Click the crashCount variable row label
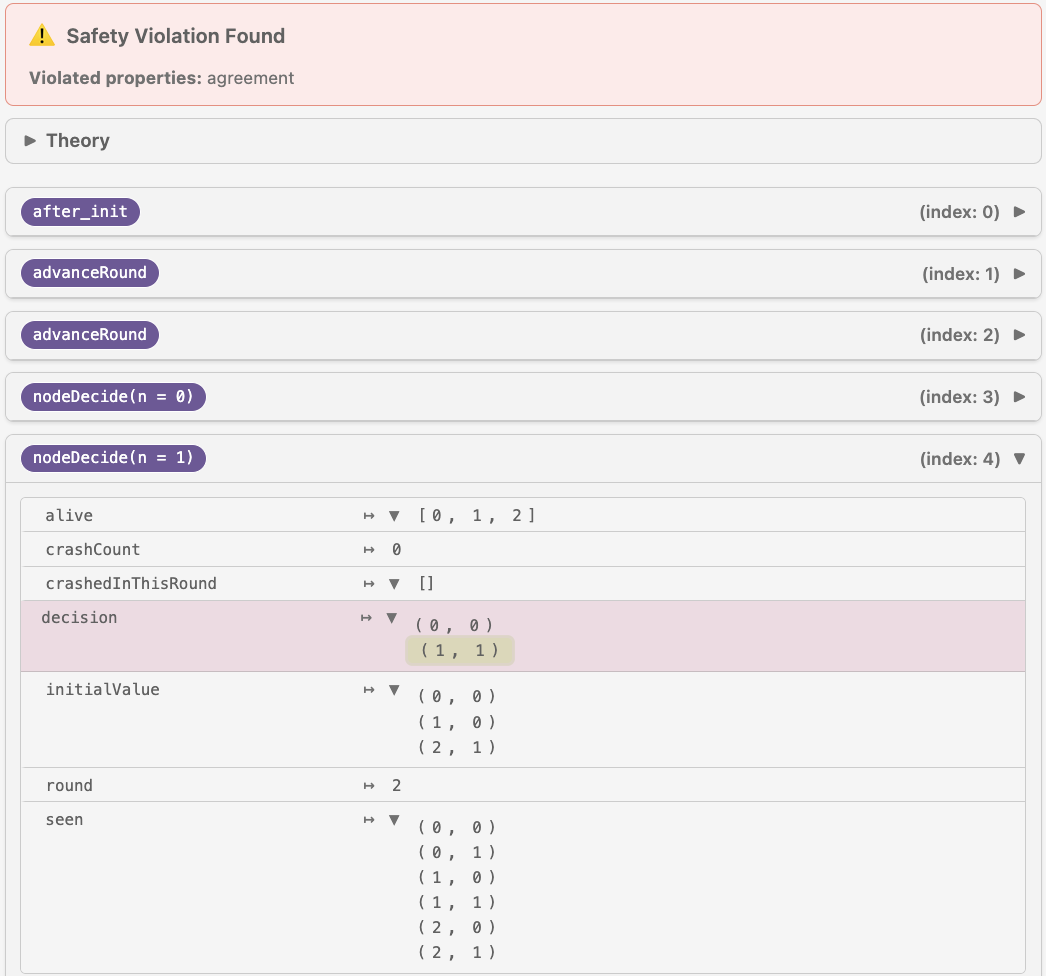Screen dimensions: 1046x976 click(93, 550)
